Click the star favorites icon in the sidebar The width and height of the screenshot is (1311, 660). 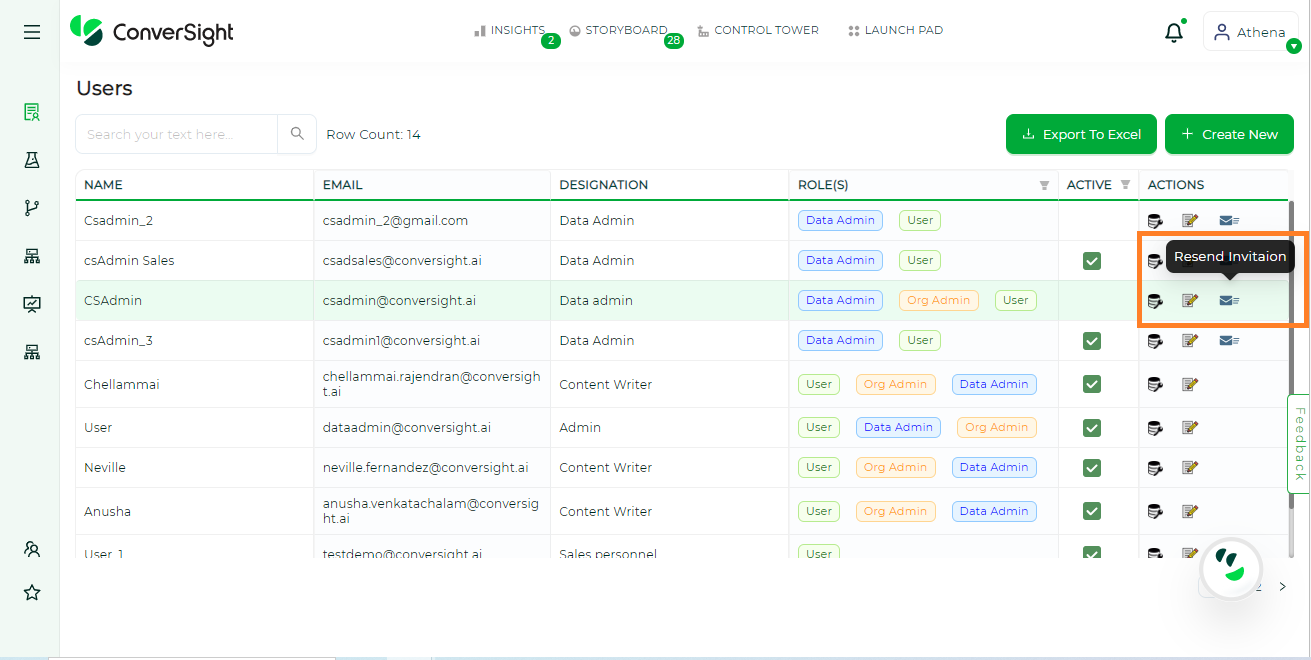(x=31, y=592)
